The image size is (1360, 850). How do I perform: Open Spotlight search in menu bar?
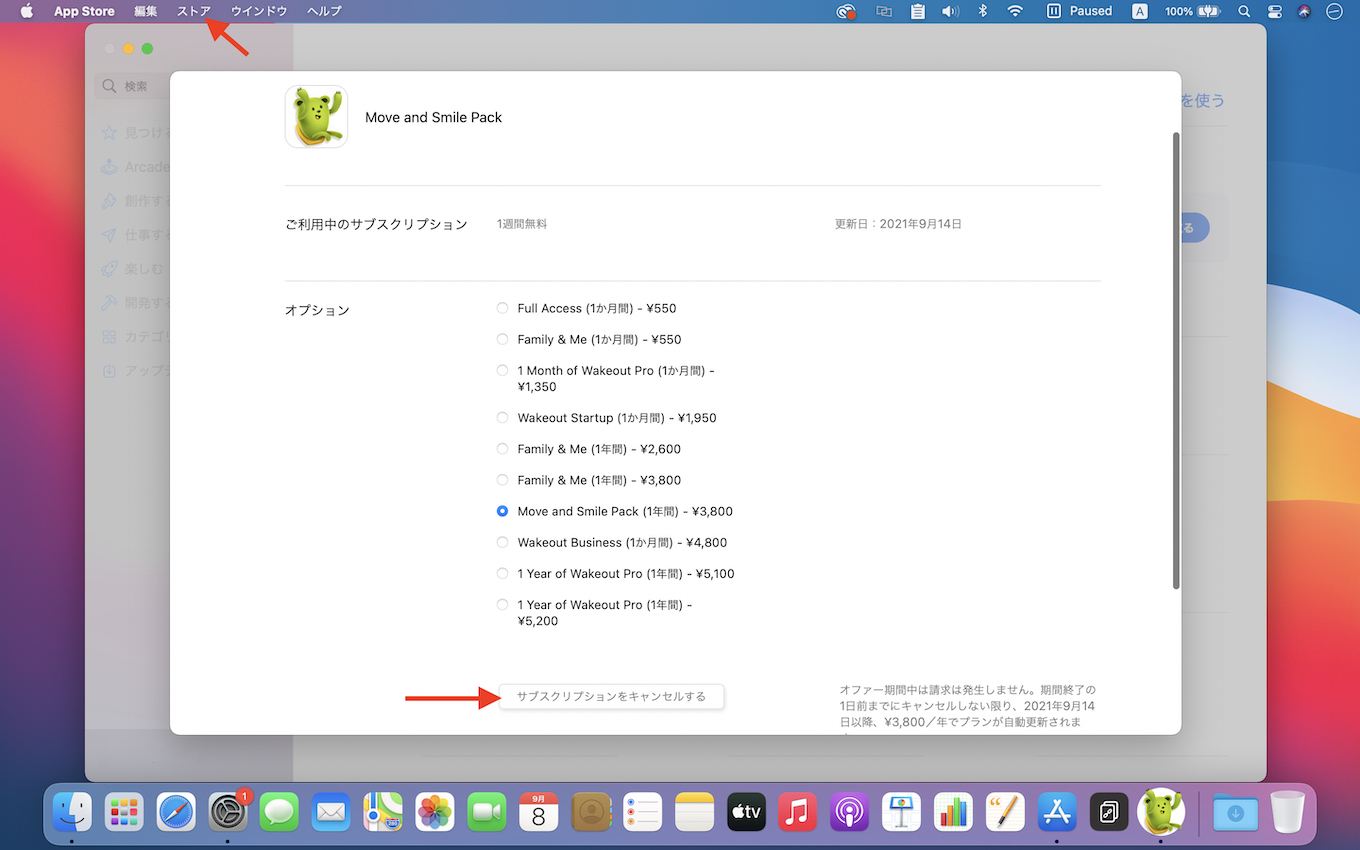1244,11
